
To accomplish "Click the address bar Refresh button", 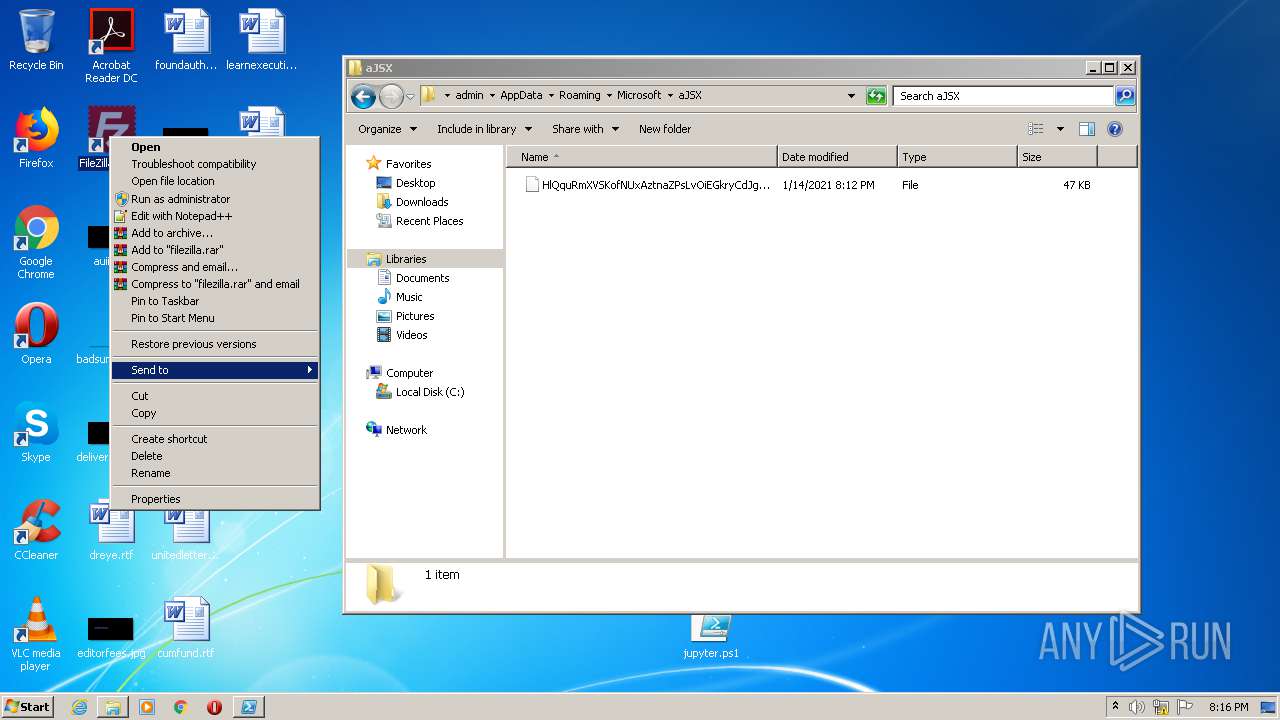I will click(x=876, y=96).
